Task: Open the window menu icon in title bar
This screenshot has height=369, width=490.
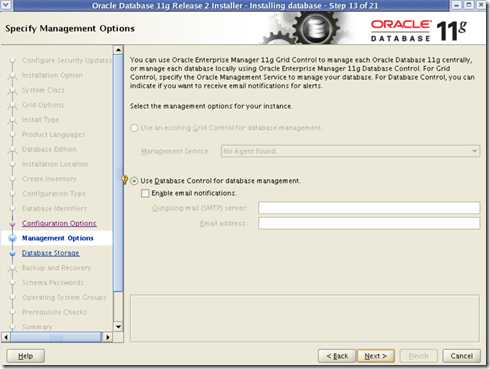Action: (6, 5)
